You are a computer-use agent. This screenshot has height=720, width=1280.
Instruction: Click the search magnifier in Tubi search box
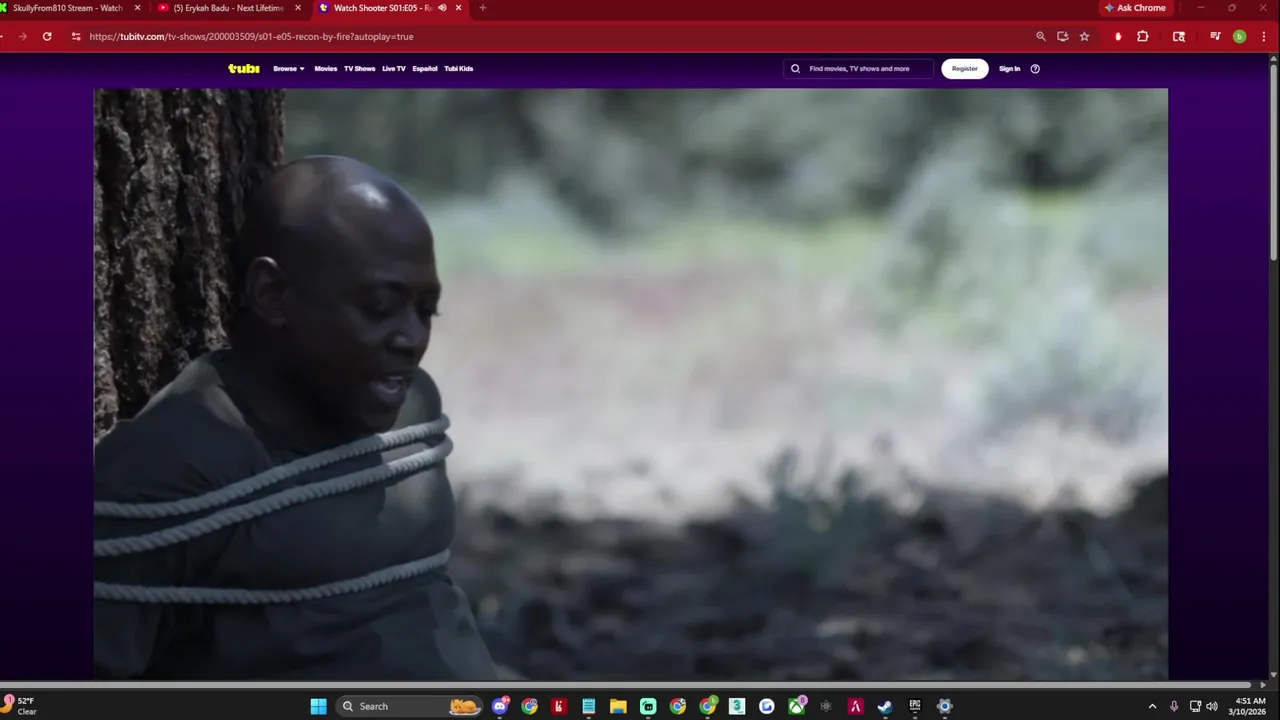pos(796,69)
